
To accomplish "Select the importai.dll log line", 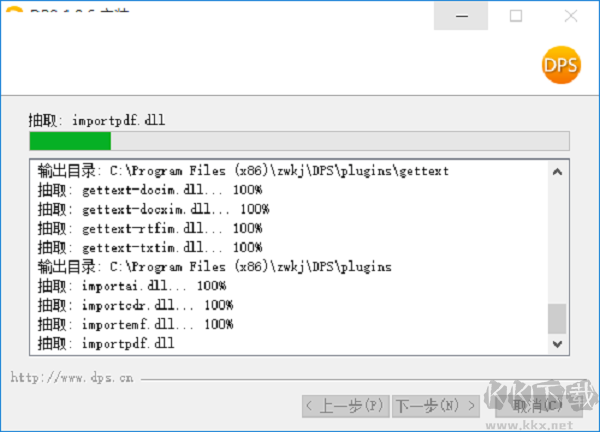I will (x=132, y=286).
